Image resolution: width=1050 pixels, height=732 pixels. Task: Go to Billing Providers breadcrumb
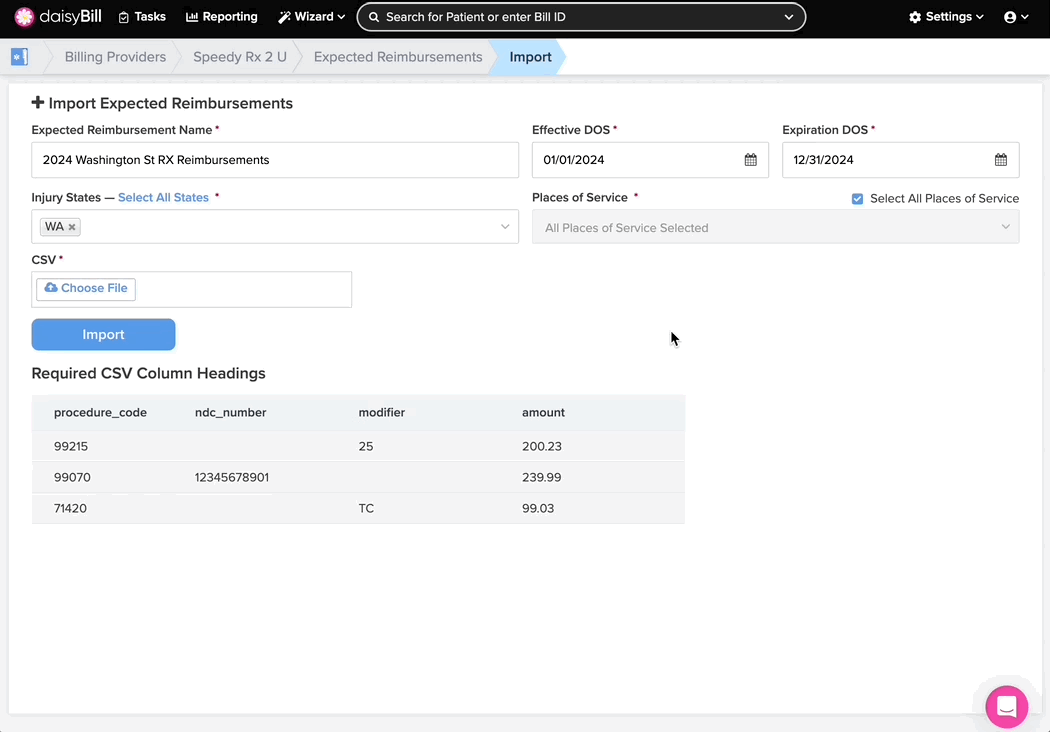click(115, 57)
